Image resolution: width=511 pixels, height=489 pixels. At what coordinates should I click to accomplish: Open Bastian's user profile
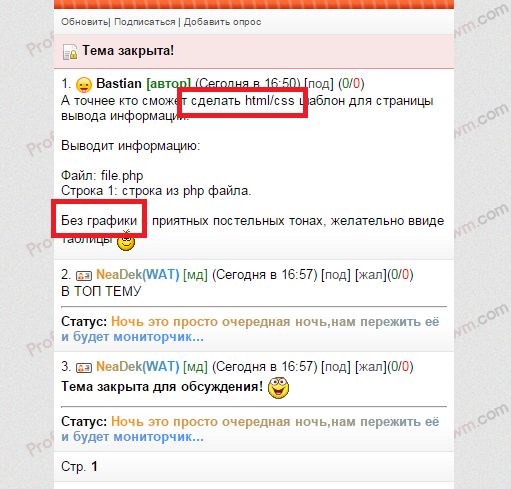[x=119, y=83]
